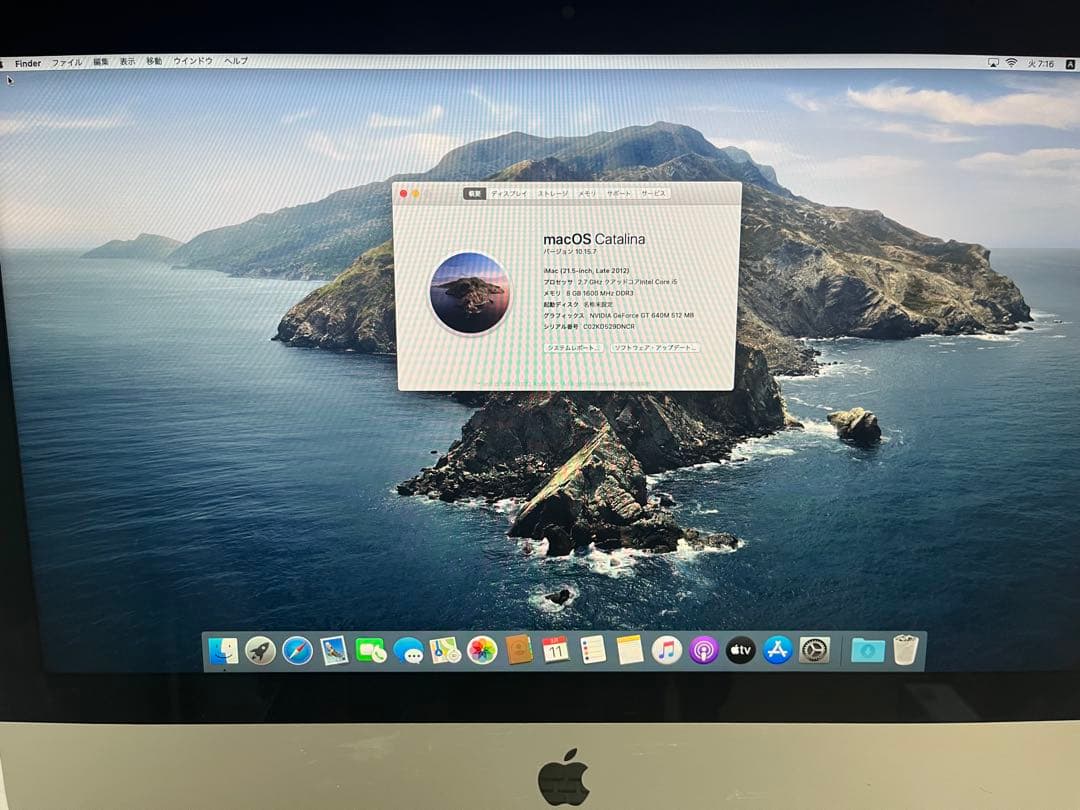Click the Wi-Fi status icon
This screenshot has height=810, width=1080.
pyautogui.click(x=1011, y=63)
